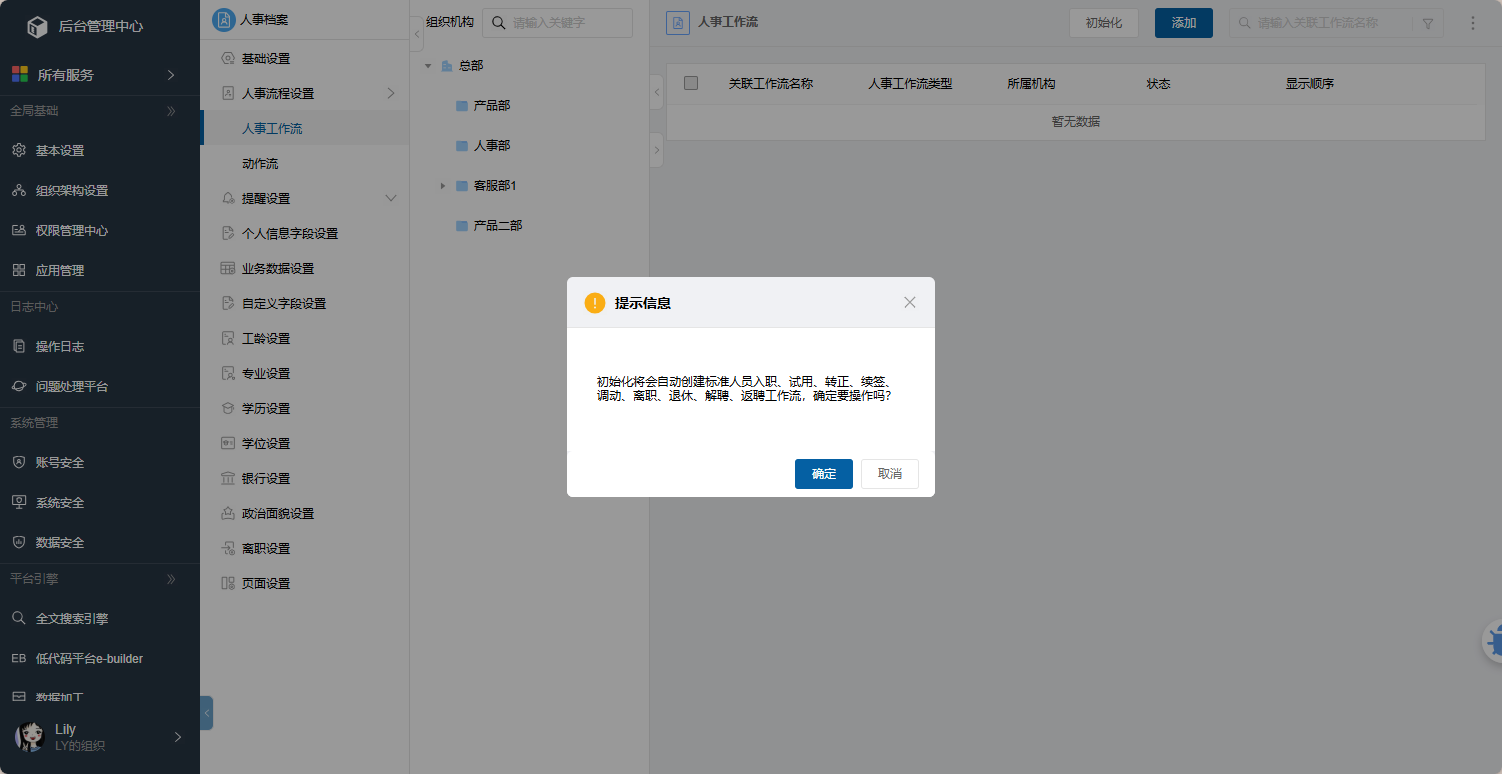Open the 动作流 menu item
This screenshot has width=1502, height=774.
click(260, 164)
